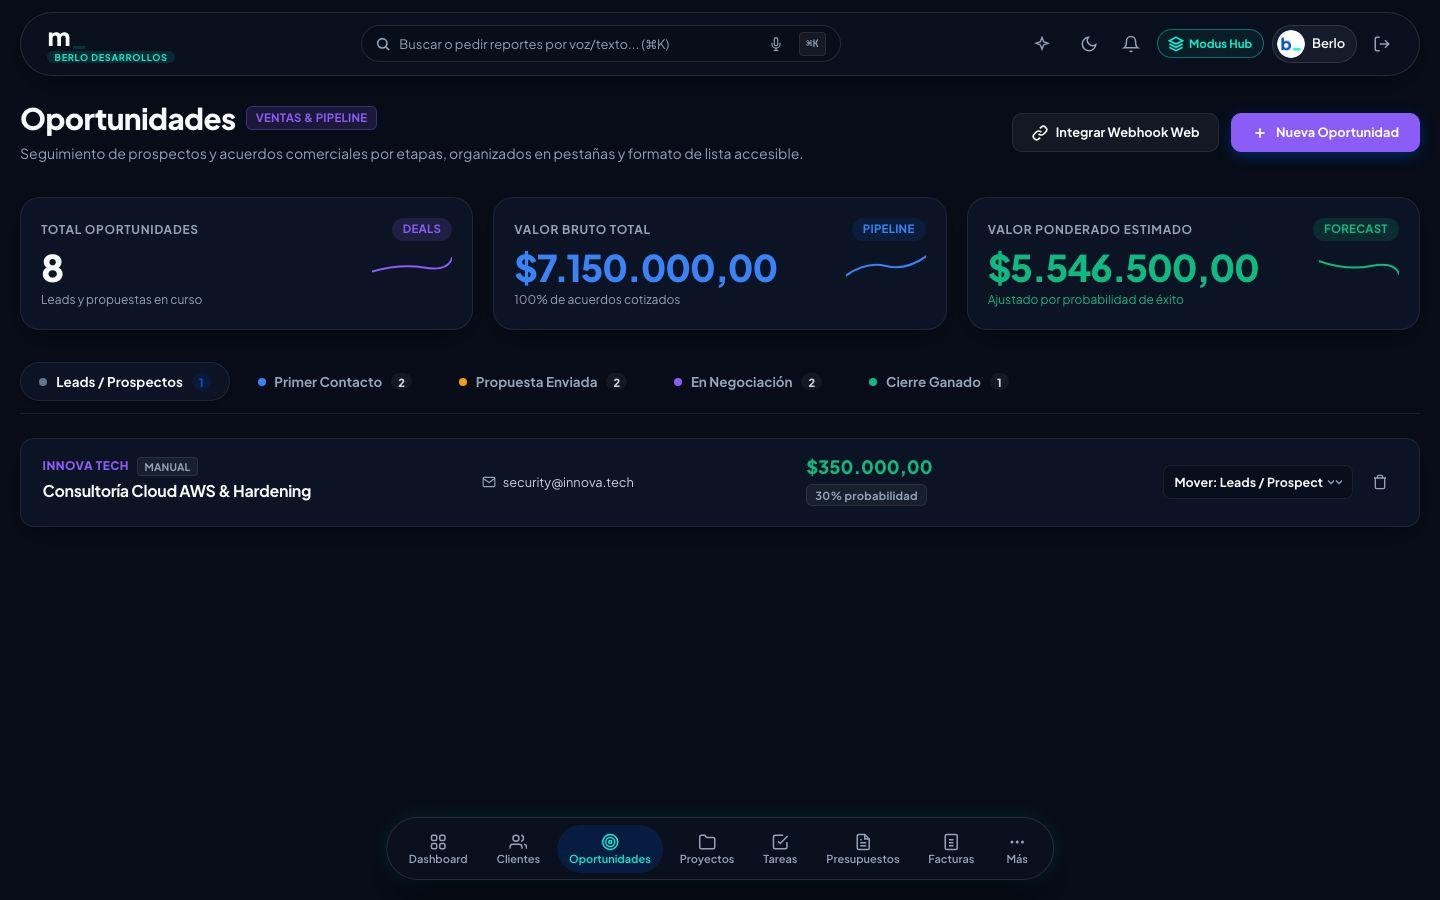Click the Valor Bruto Total amount
This screenshot has width=1440, height=900.
(645, 268)
